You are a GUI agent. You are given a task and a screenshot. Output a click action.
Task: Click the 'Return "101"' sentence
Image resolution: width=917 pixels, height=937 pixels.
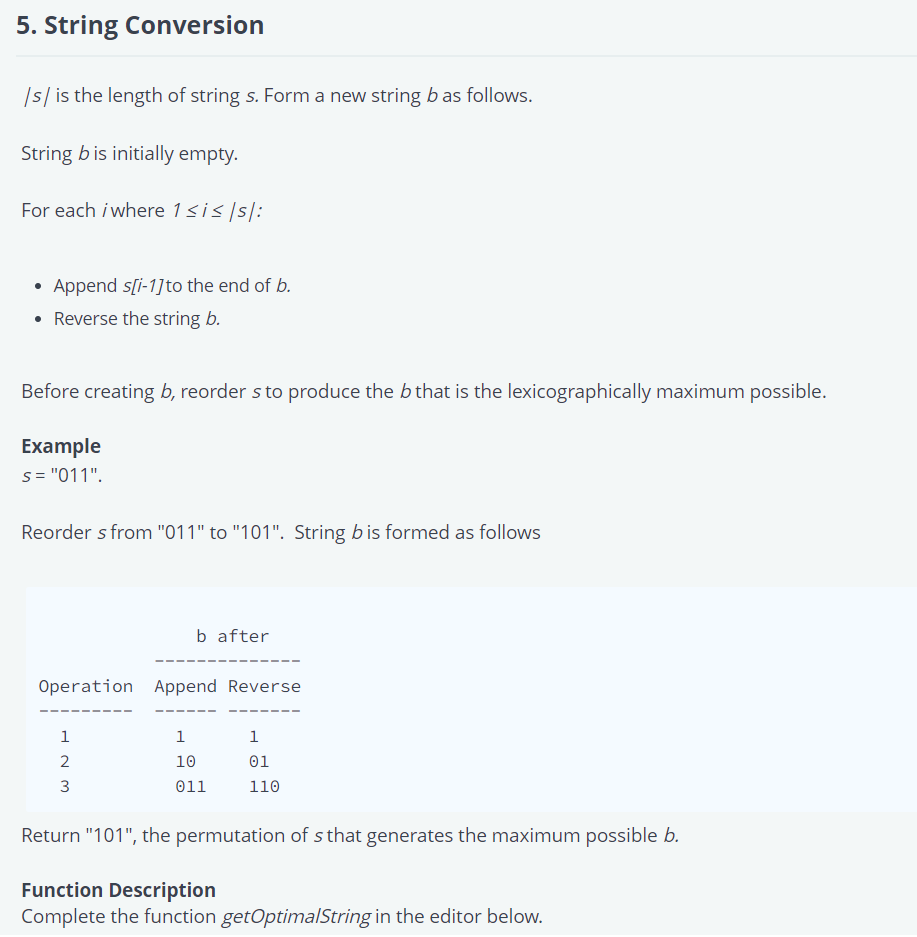click(350, 835)
